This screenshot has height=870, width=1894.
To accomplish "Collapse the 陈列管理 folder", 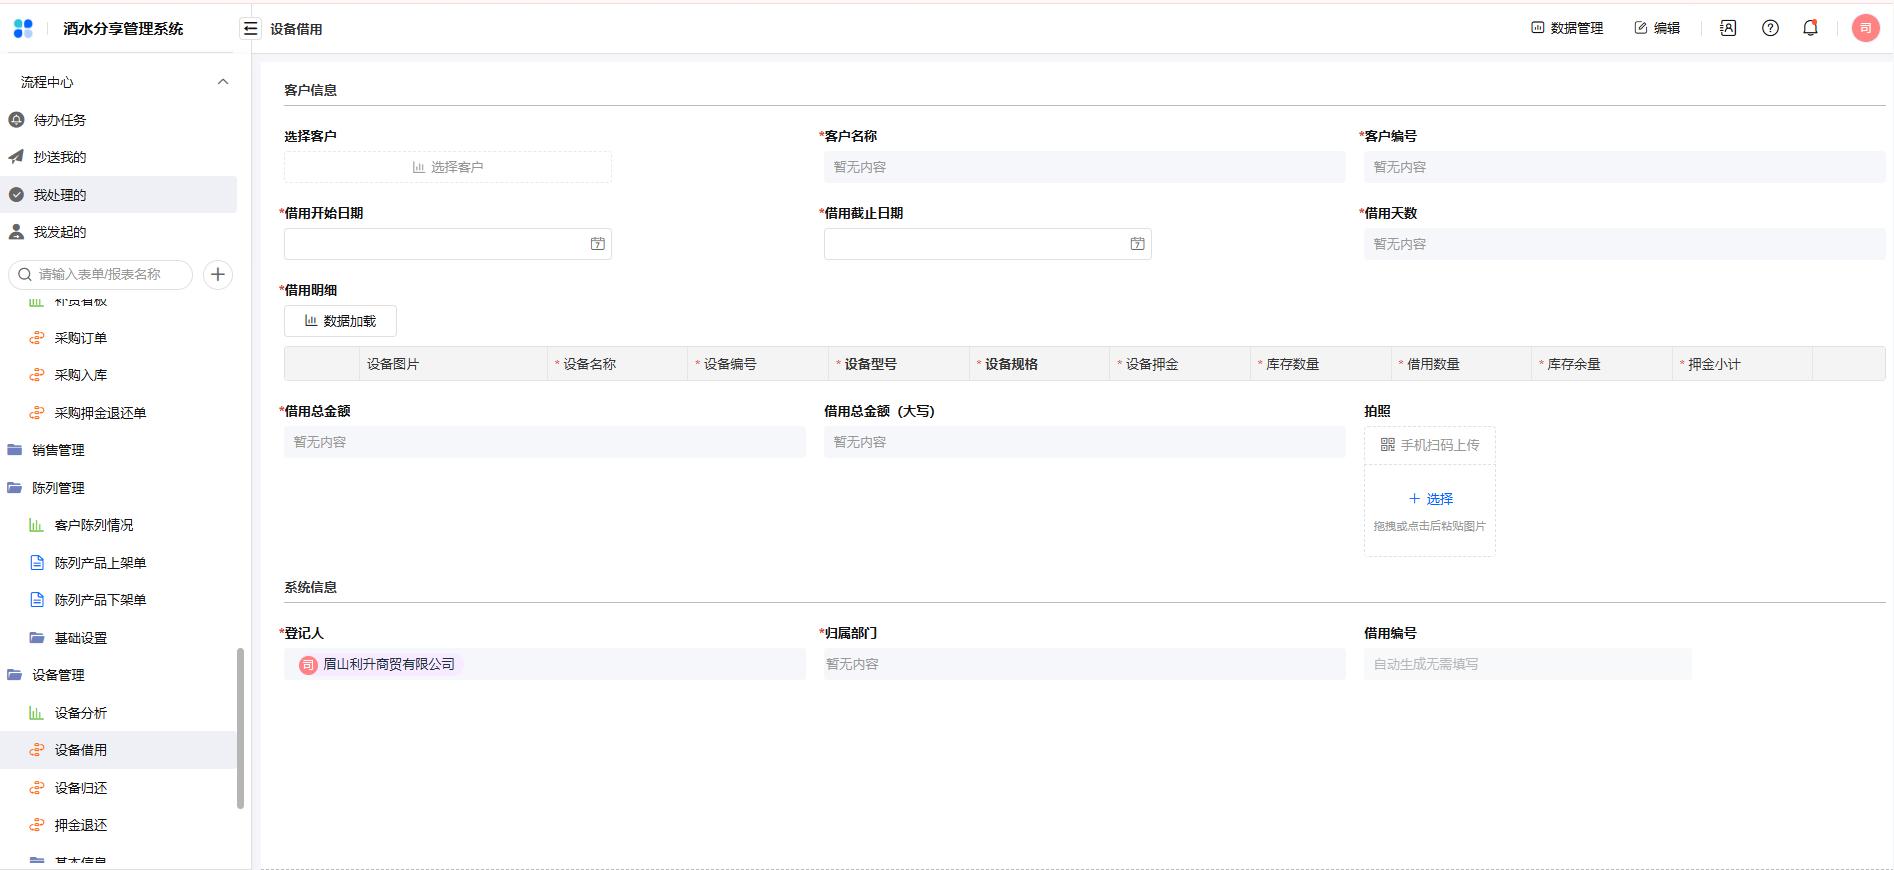I will (x=118, y=488).
